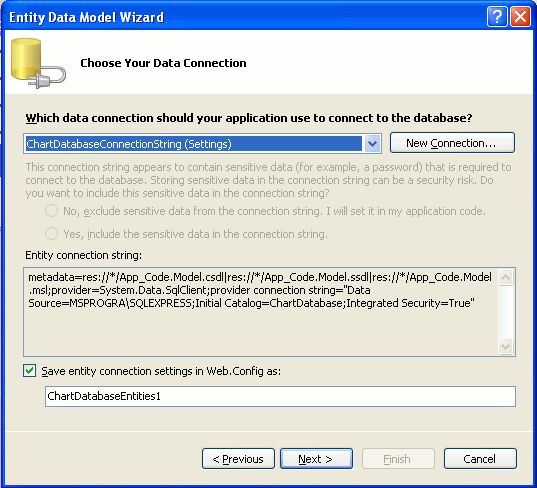Click inside the entity connection string box
537x488 pixels.
coord(261,312)
